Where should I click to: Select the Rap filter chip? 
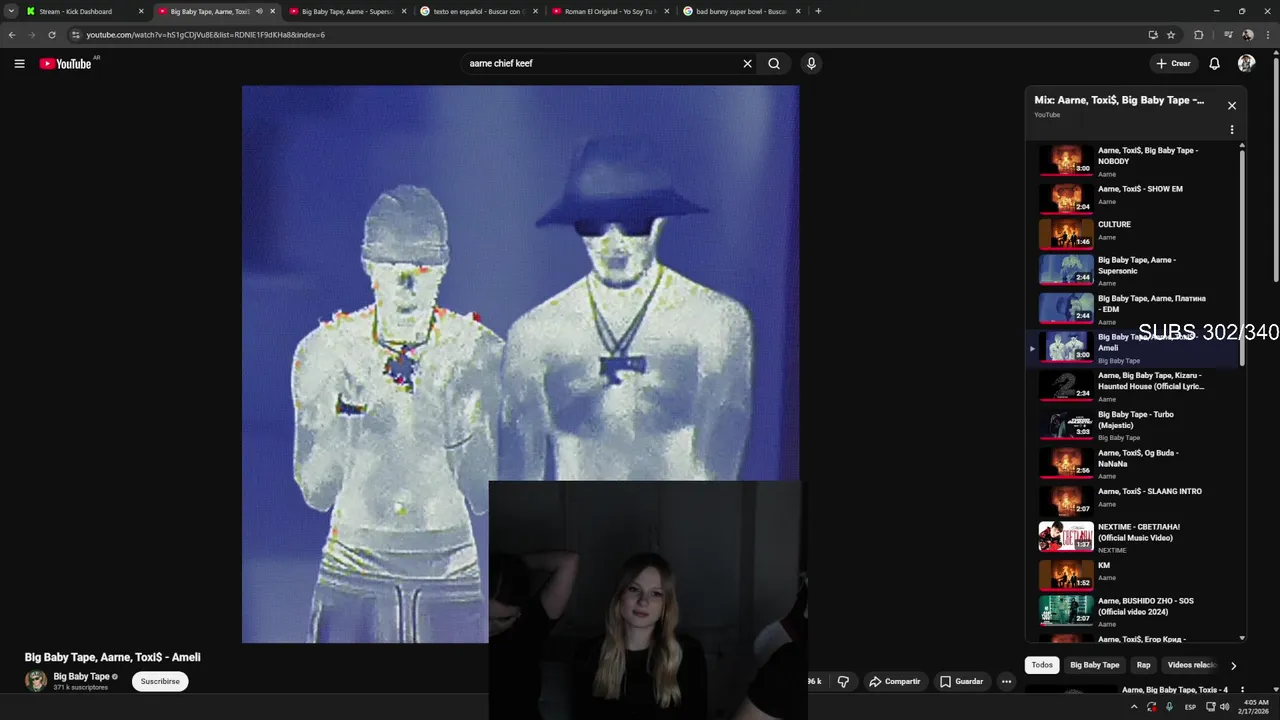pos(1143,665)
